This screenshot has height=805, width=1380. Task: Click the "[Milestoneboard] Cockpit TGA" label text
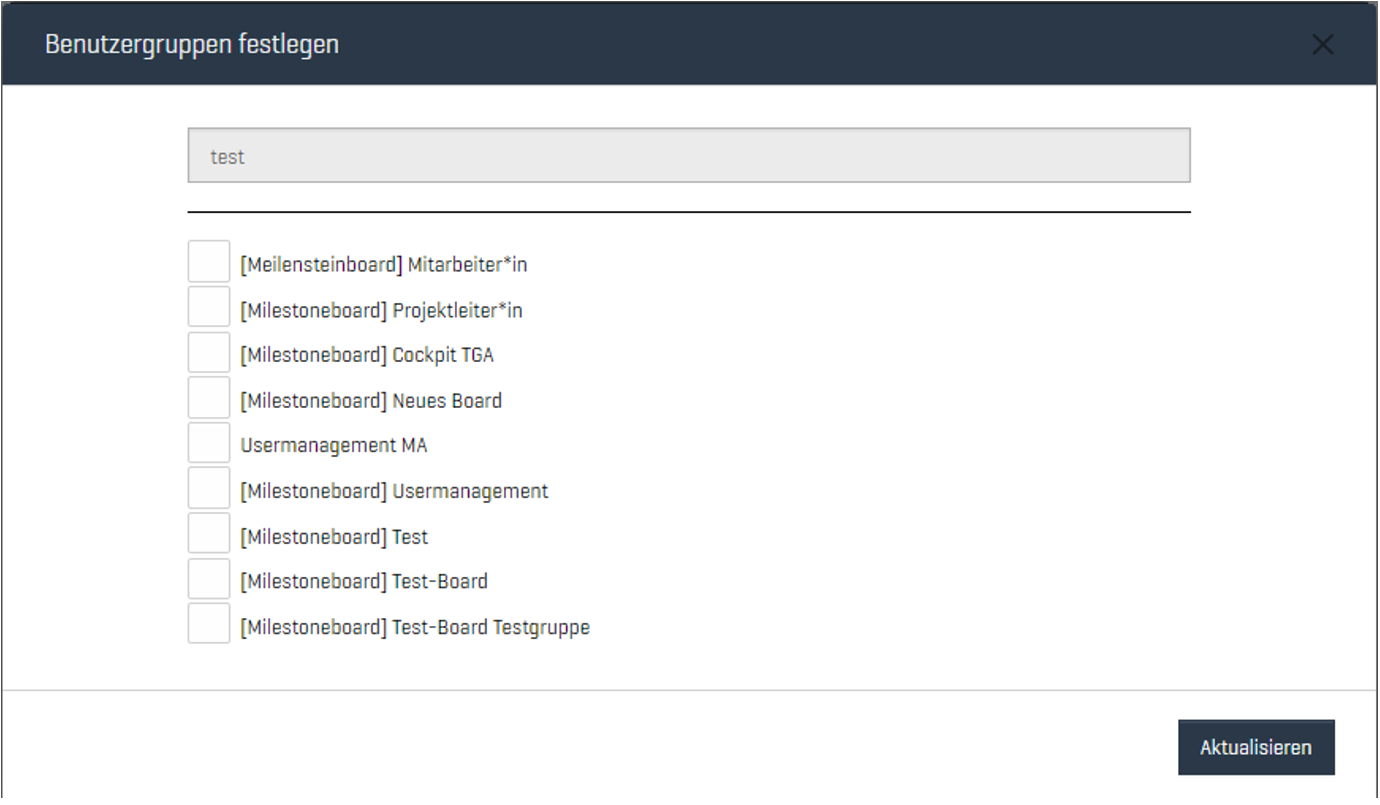point(367,355)
